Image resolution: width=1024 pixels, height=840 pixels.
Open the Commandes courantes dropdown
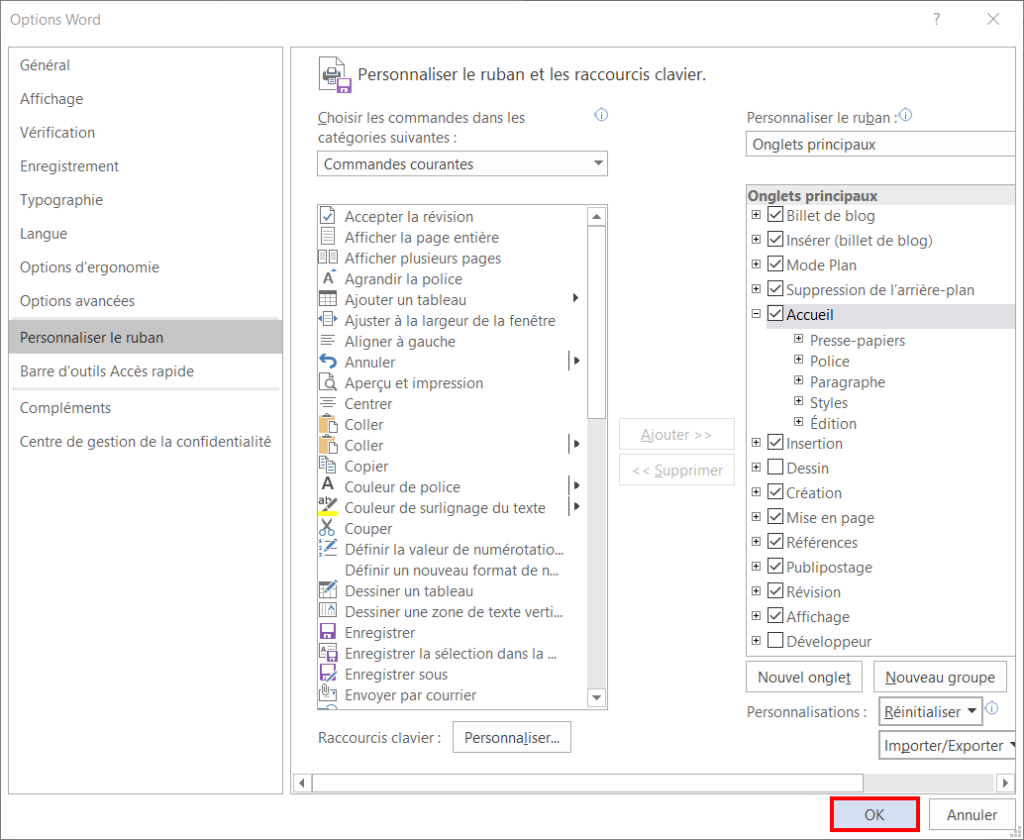pyautogui.click(x=462, y=164)
